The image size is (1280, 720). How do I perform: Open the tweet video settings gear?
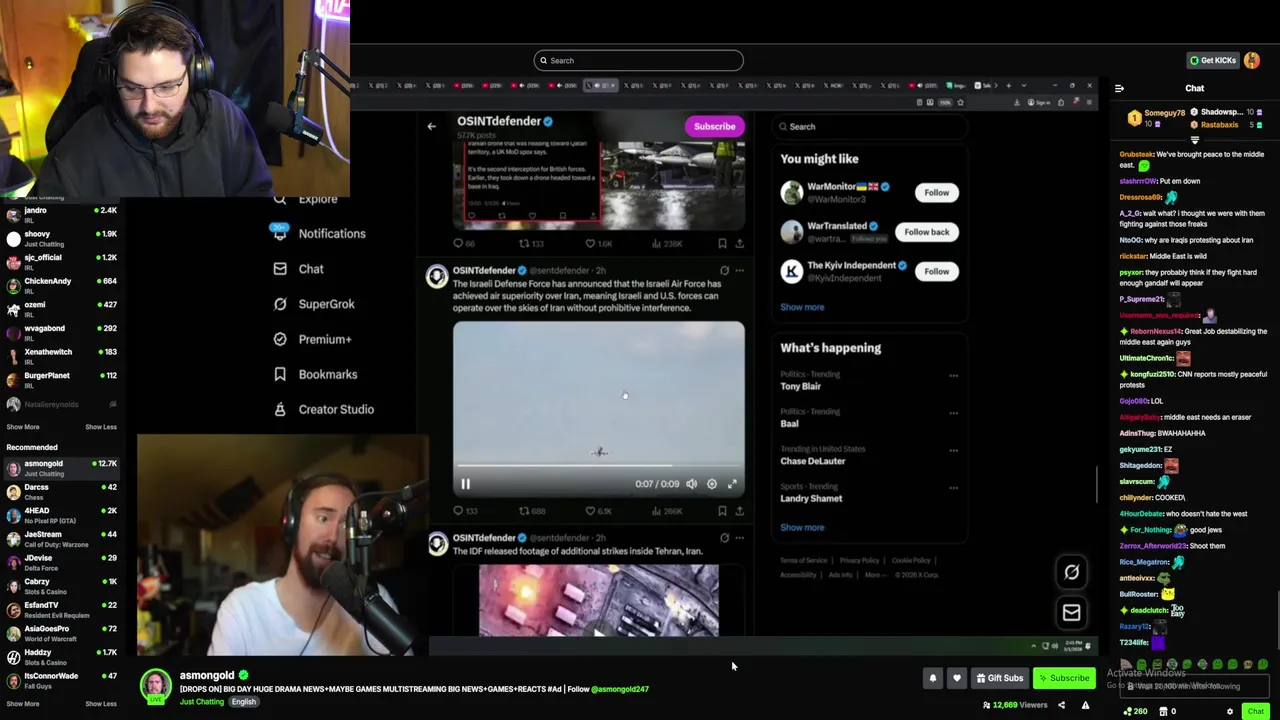pyautogui.click(x=712, y=484)
